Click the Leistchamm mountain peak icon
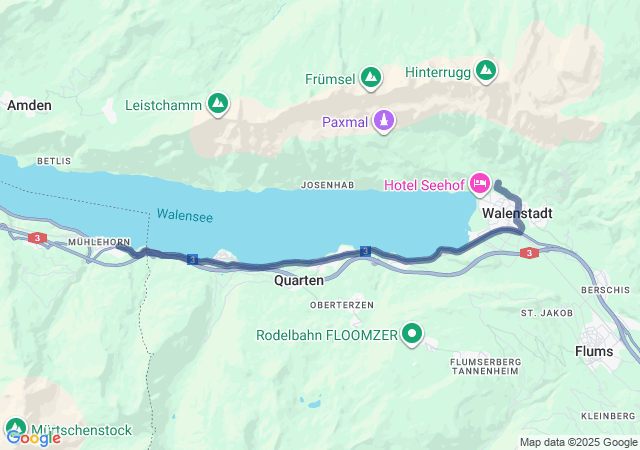 tap(218, 103)
